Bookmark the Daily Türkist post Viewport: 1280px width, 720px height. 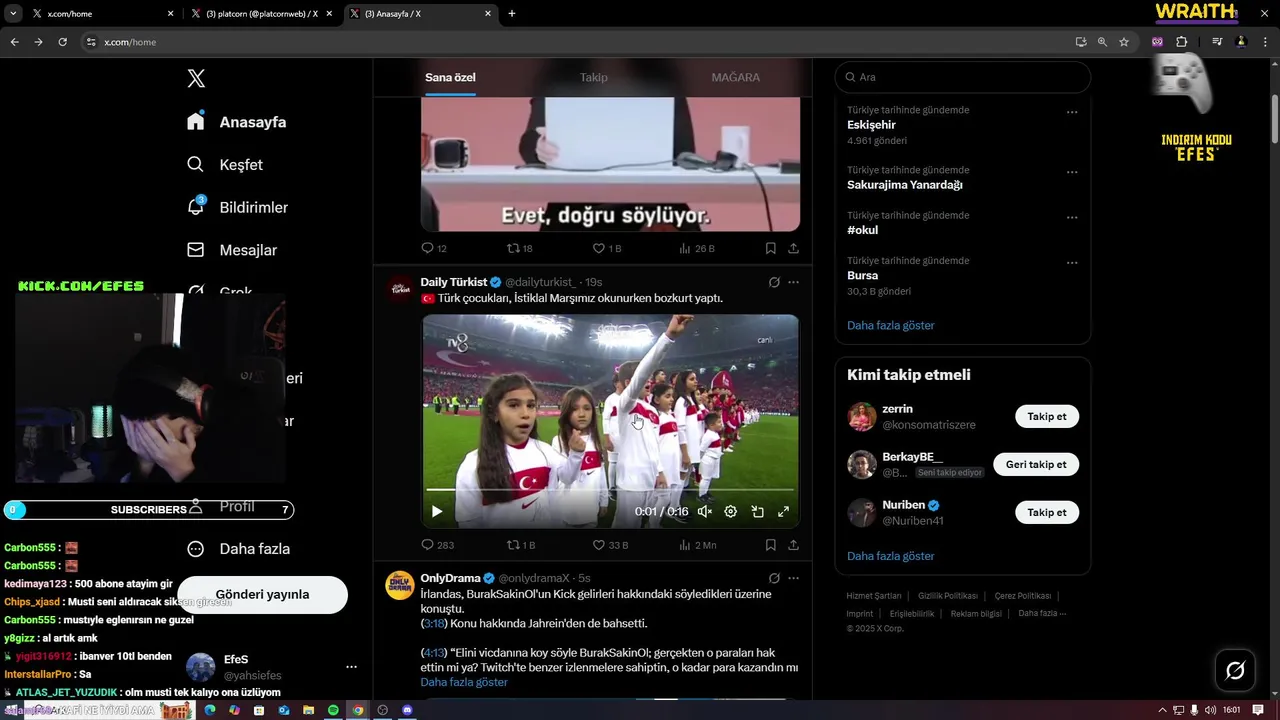pyautogui.click(x=770, y=545)
